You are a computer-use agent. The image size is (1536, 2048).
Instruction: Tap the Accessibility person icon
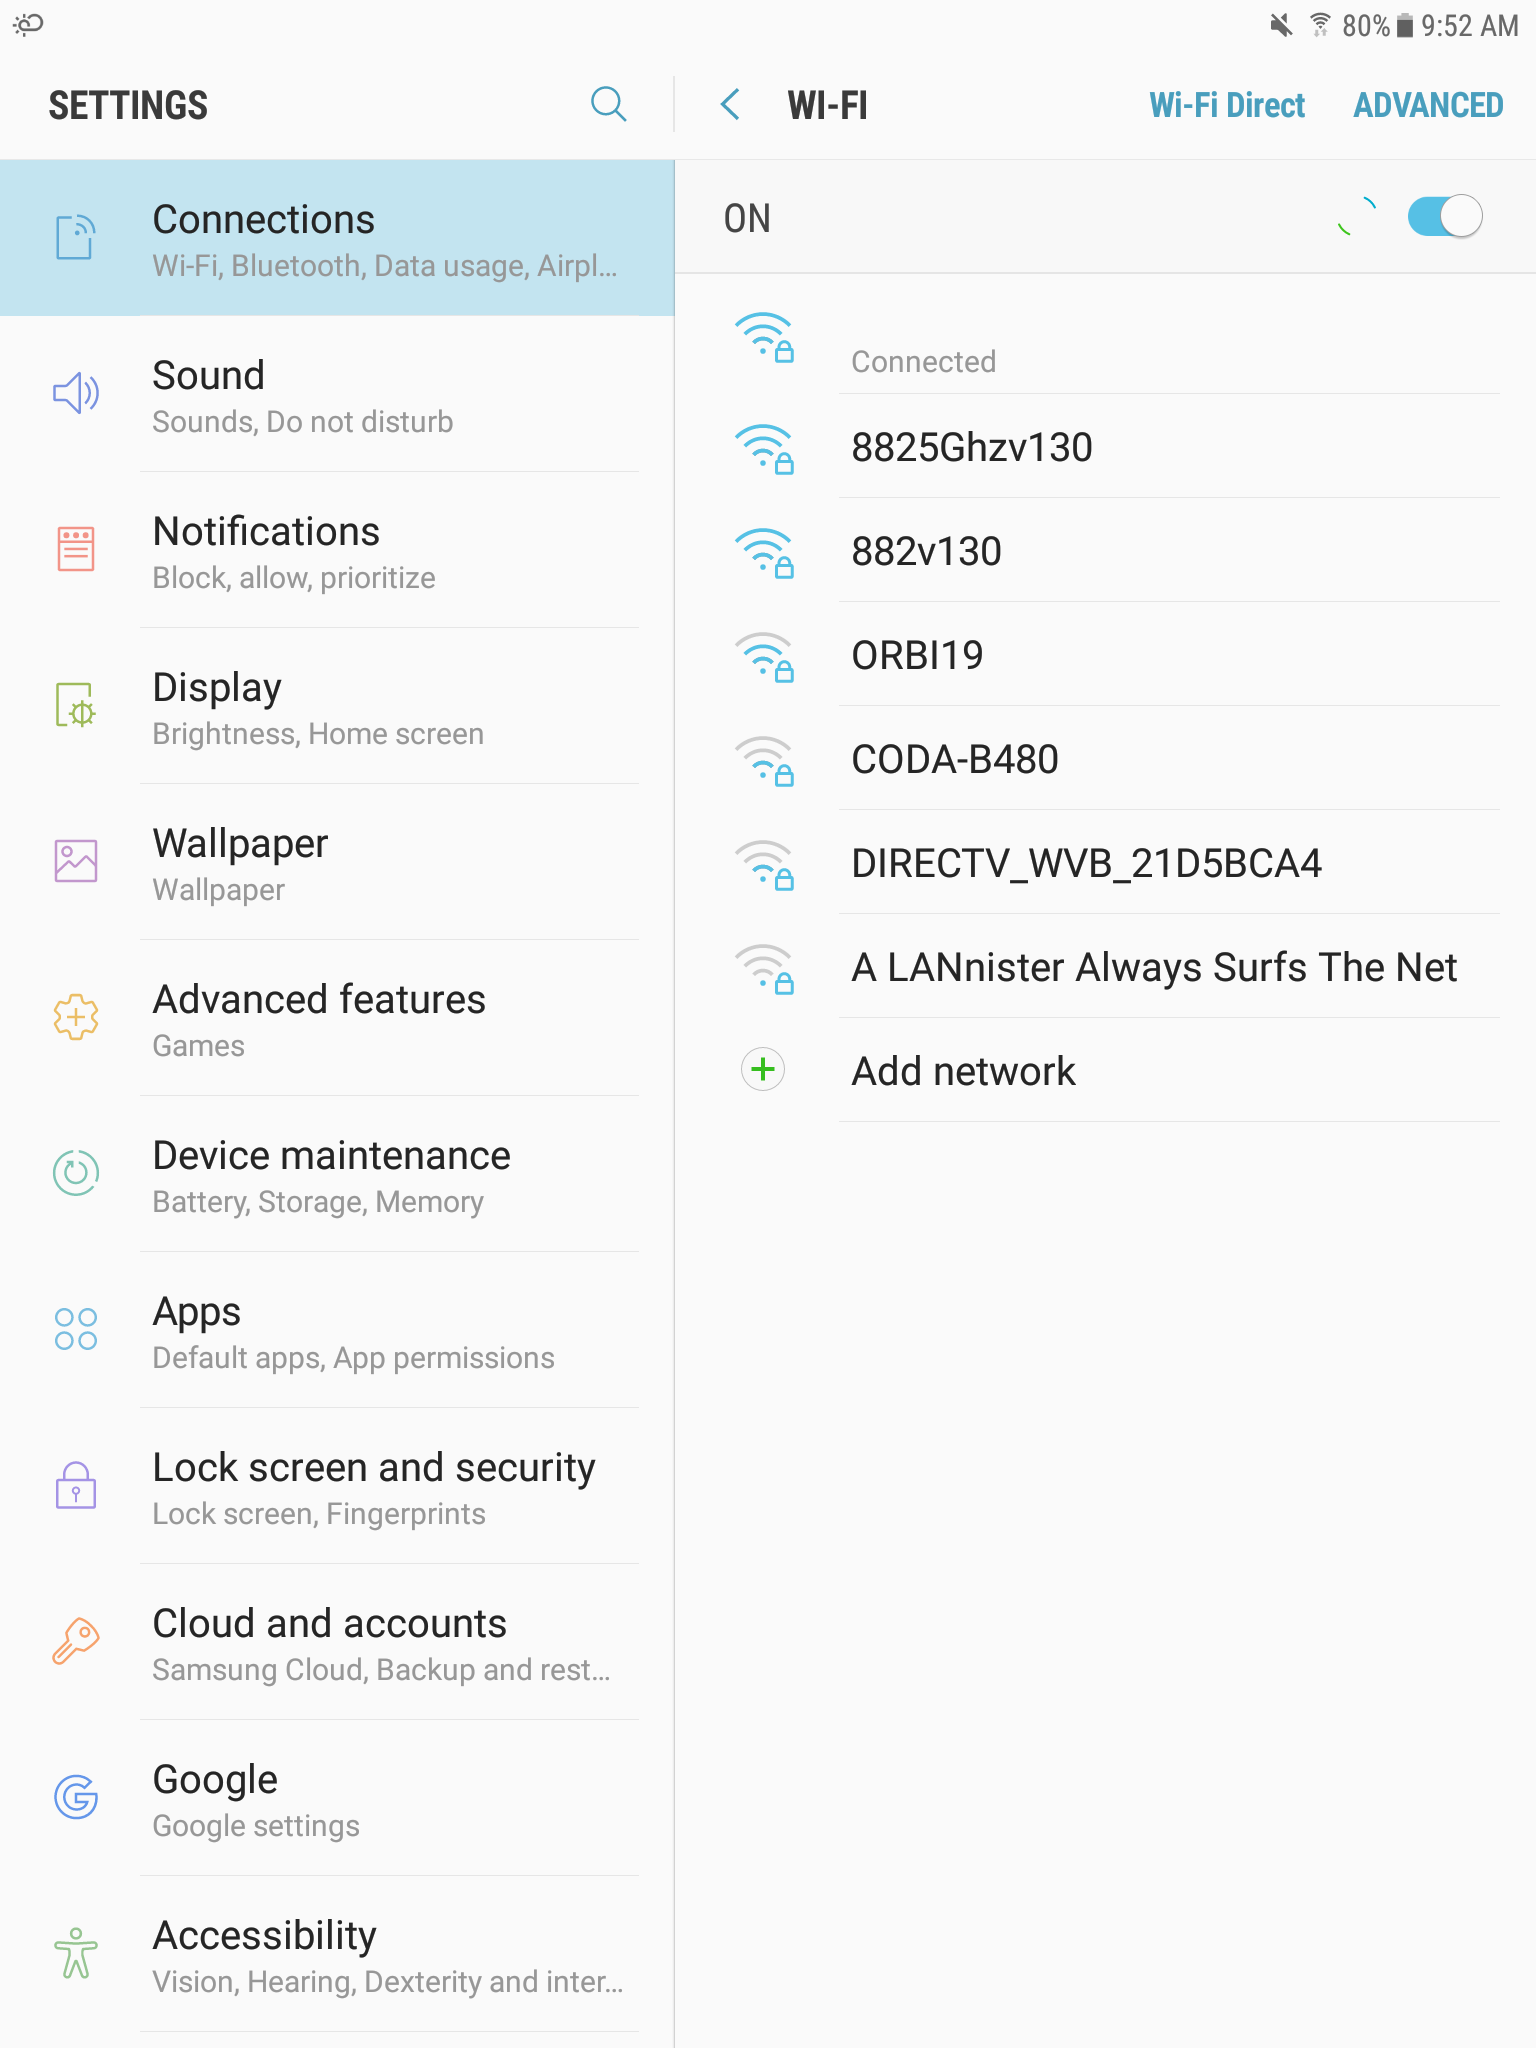point(76,1953)
